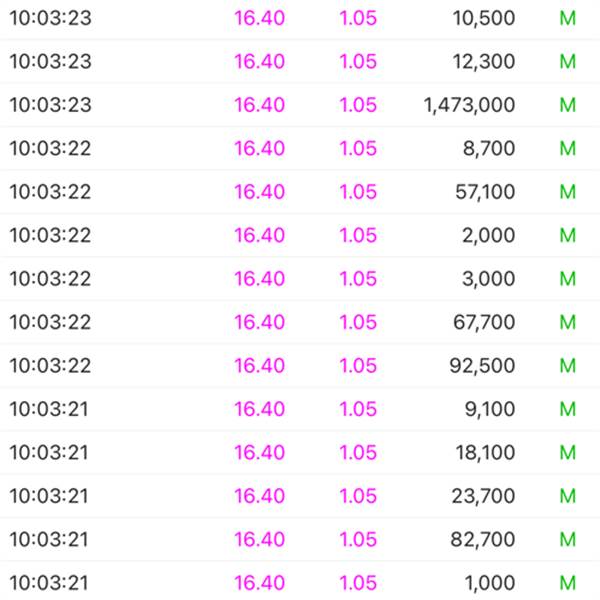Click the 1.05 change value beside 18,100
This screenshot has height=600, width=600.
pos(358,452)
